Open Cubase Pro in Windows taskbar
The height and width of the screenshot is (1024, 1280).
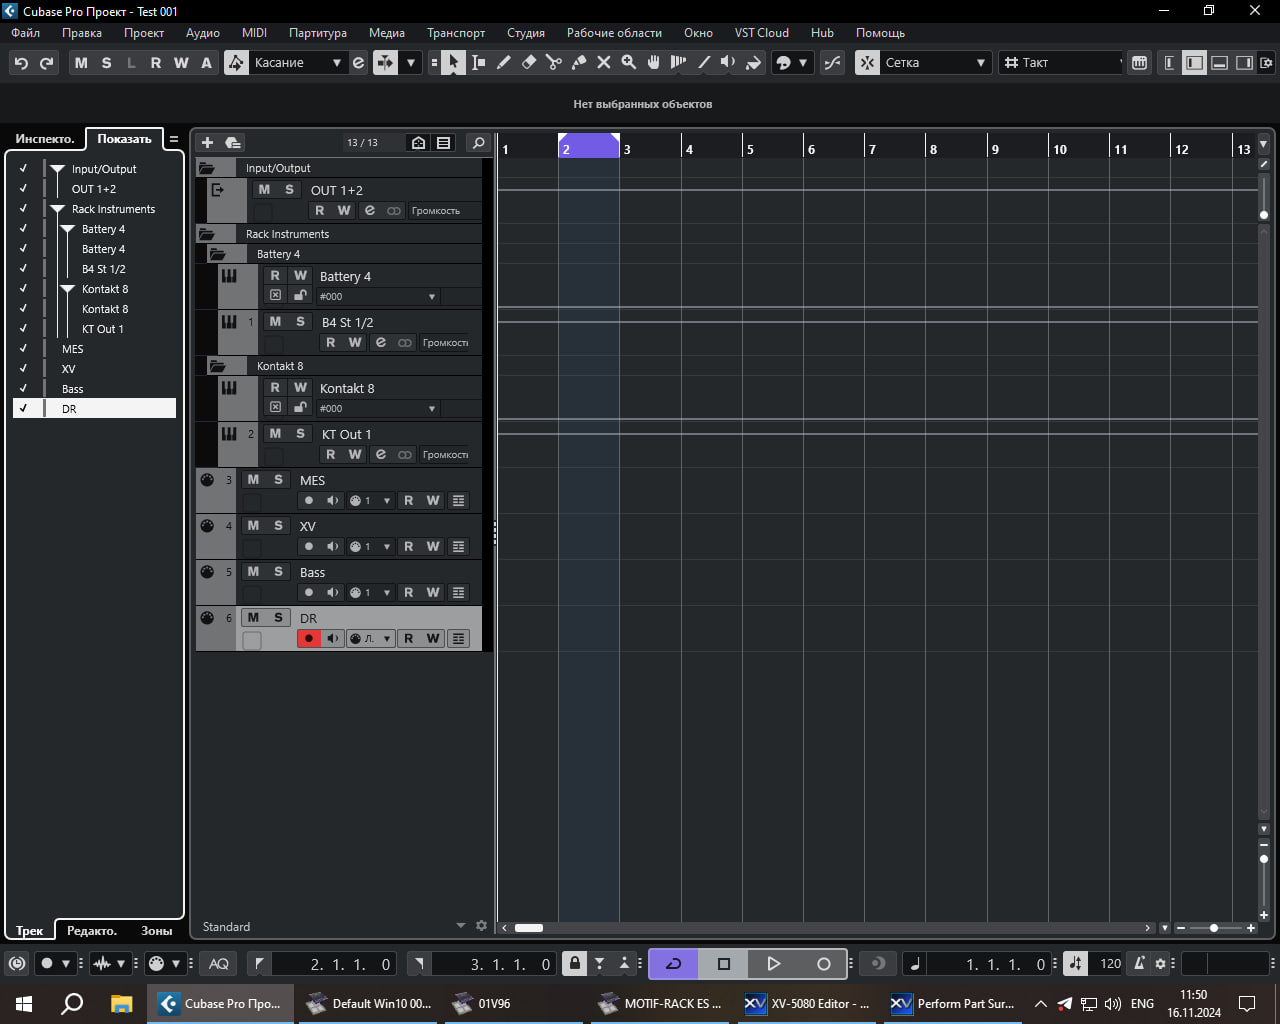pyautogui.click(x=221, y=1004)
